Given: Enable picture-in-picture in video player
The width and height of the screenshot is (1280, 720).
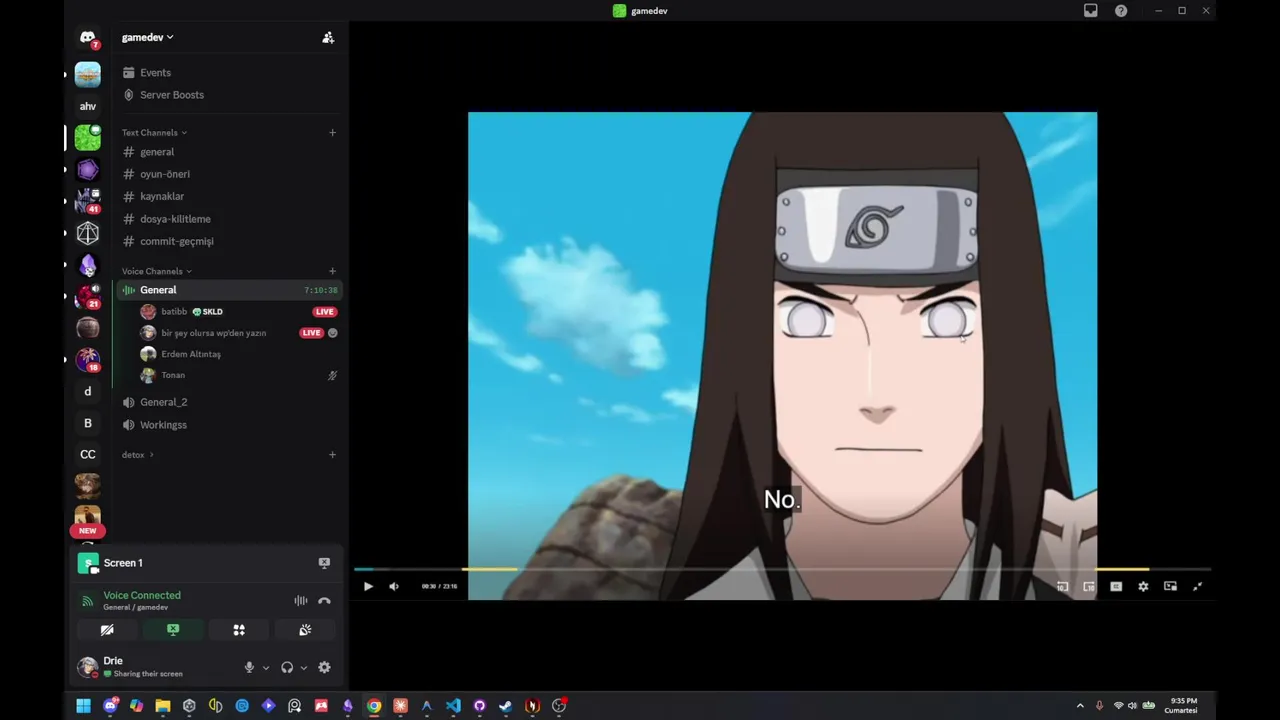Looking at the screenshot, I should coord(1170,586).
